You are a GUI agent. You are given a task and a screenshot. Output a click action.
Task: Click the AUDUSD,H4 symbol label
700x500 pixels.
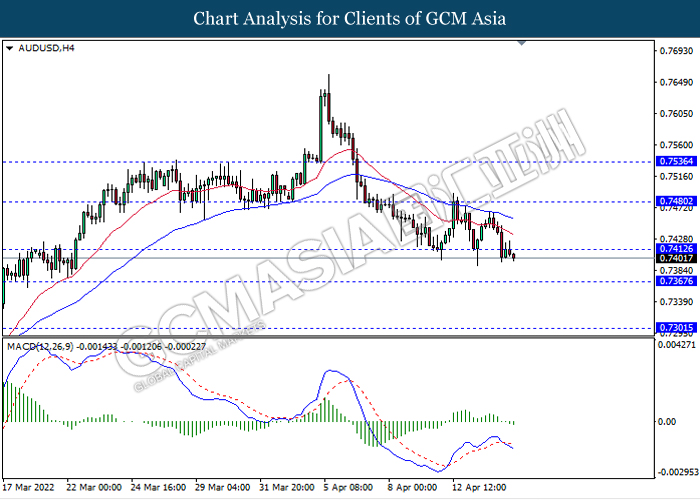(x=46, y=48)
